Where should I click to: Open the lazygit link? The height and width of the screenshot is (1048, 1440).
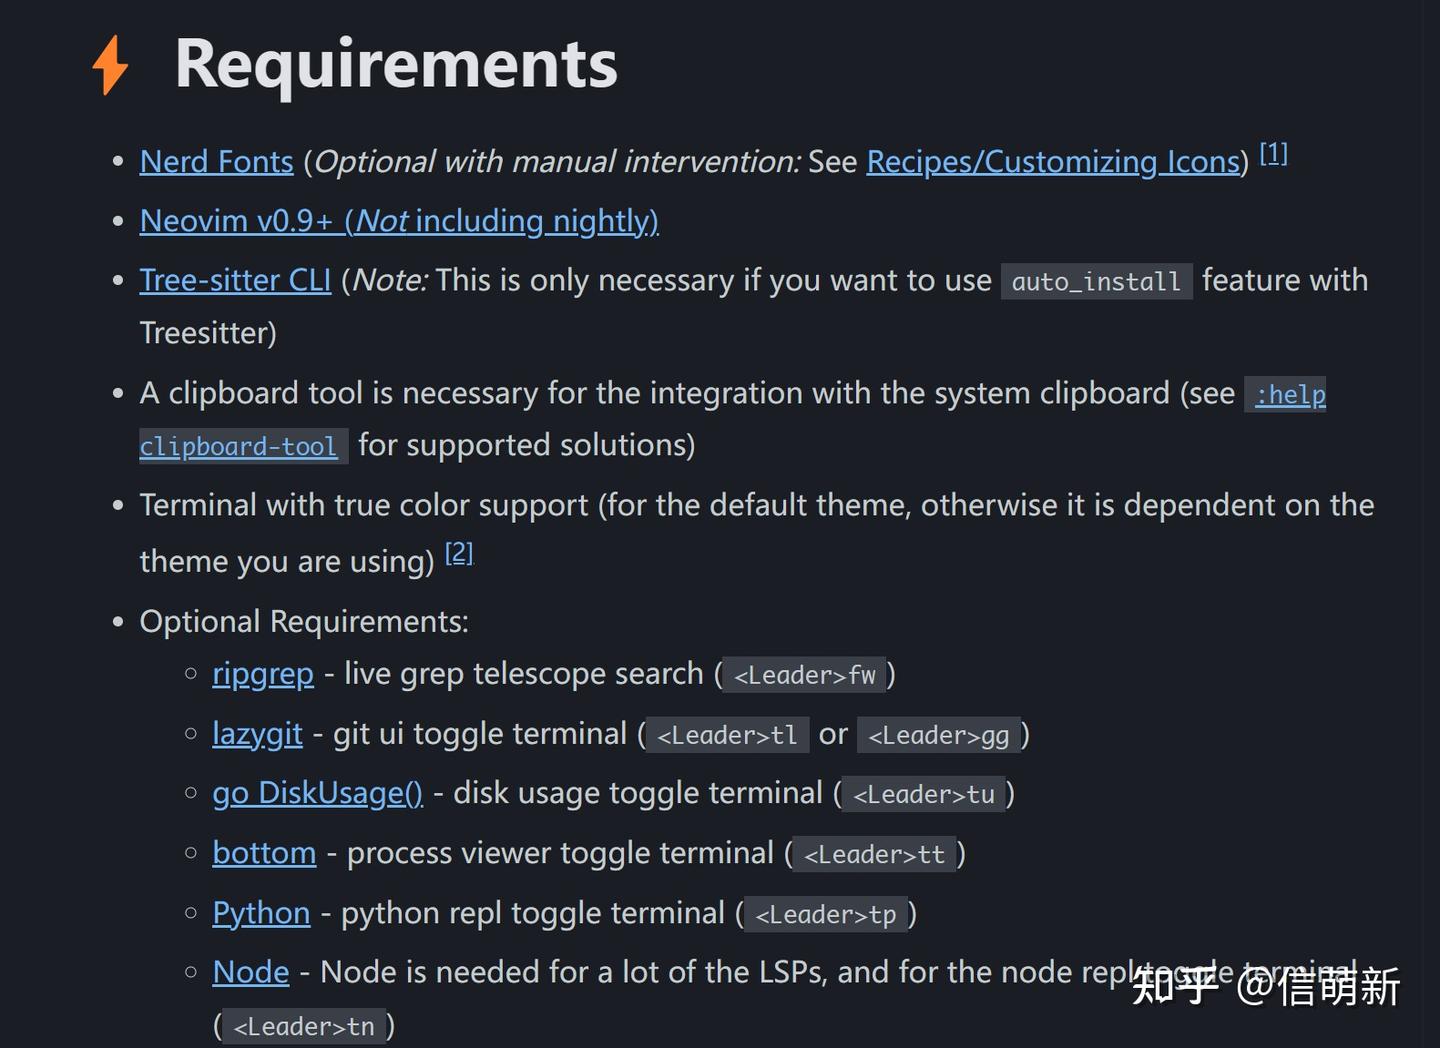pyautogui.click(x=257, y=734)
